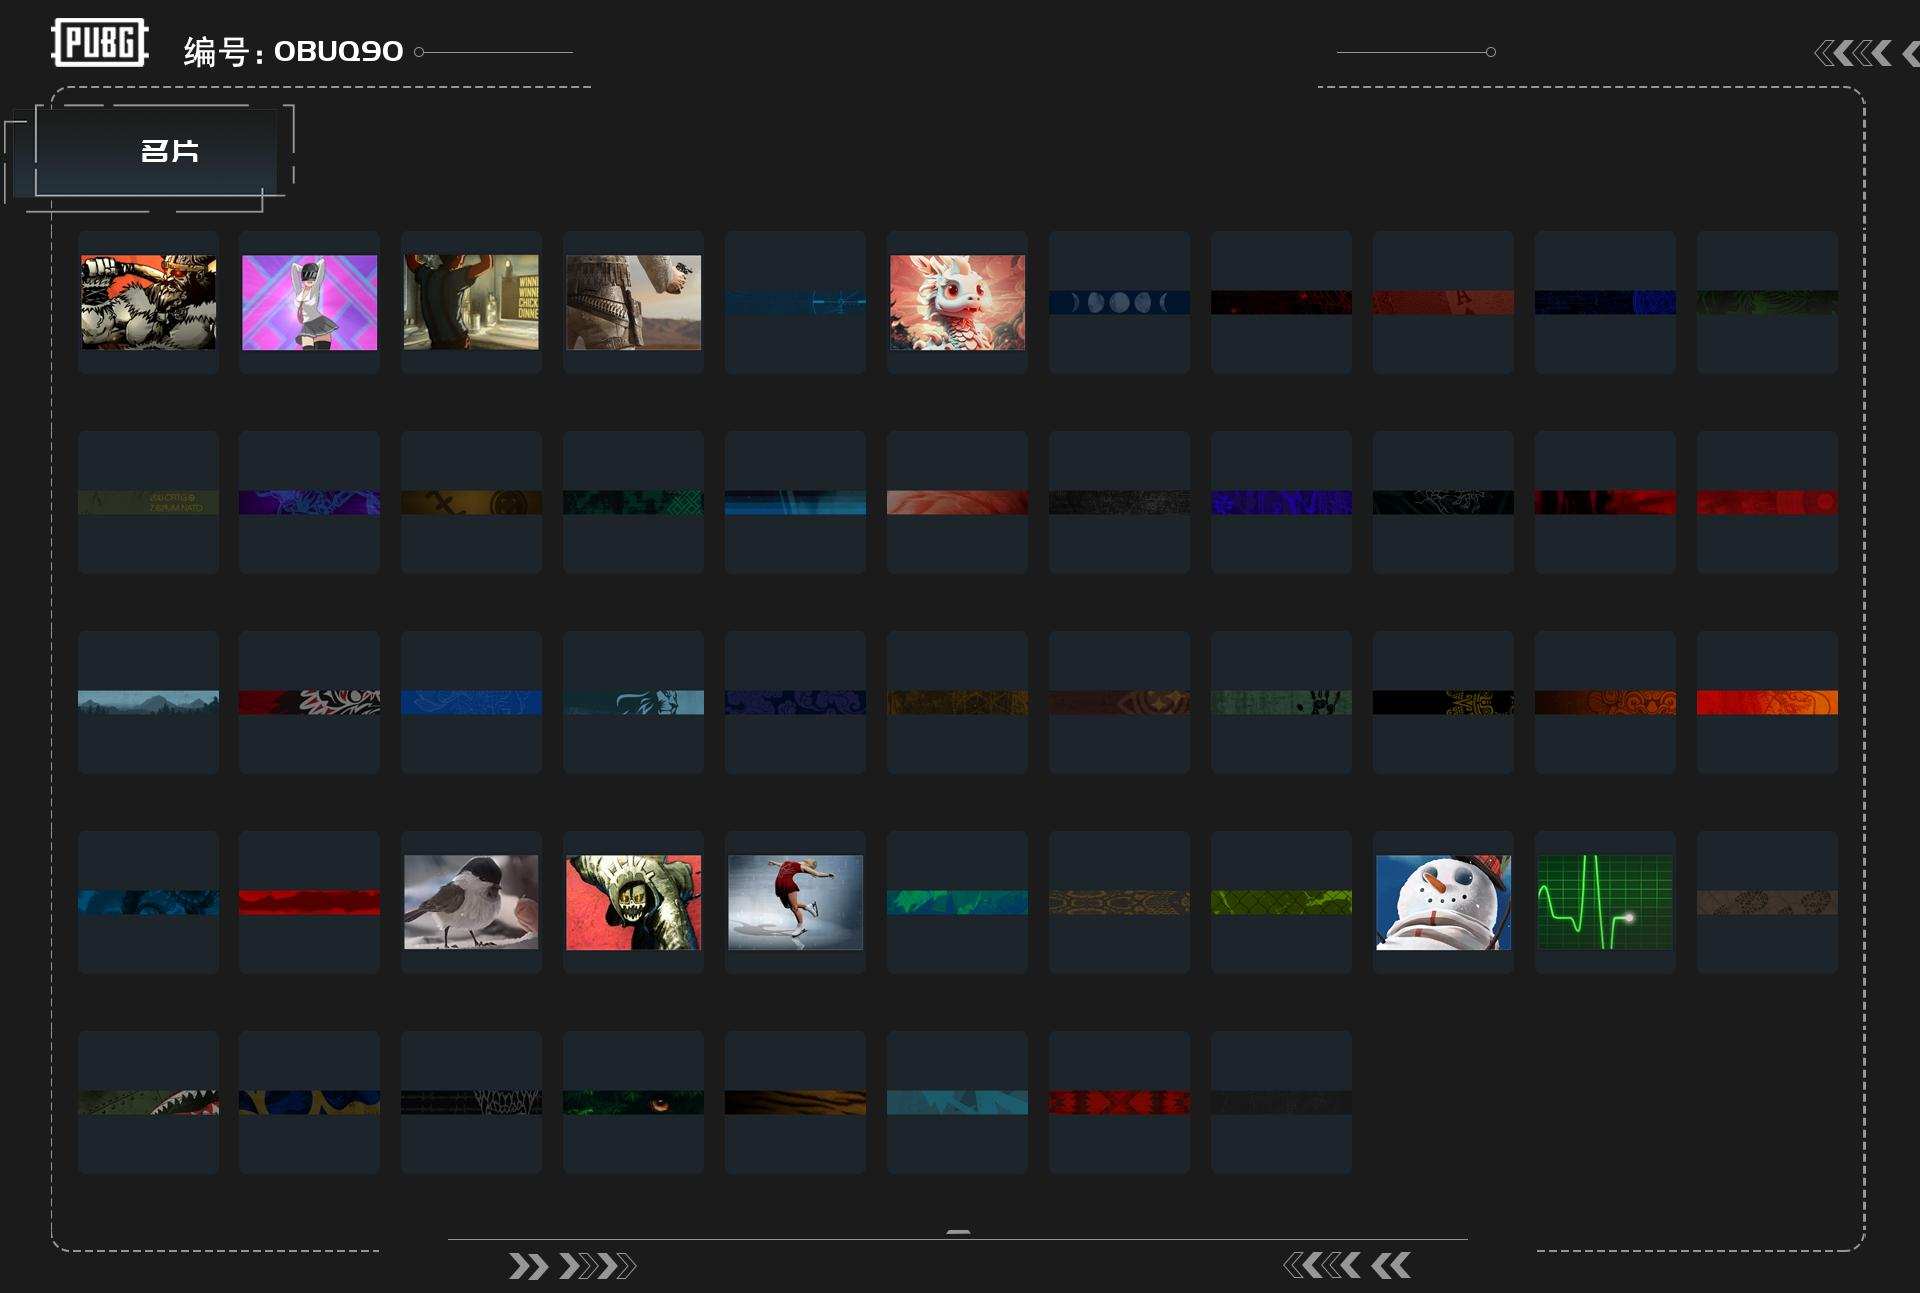The image size is (1920, 1293).
Task: Select the lime green chain-link banner
Action: (1281, 902)
